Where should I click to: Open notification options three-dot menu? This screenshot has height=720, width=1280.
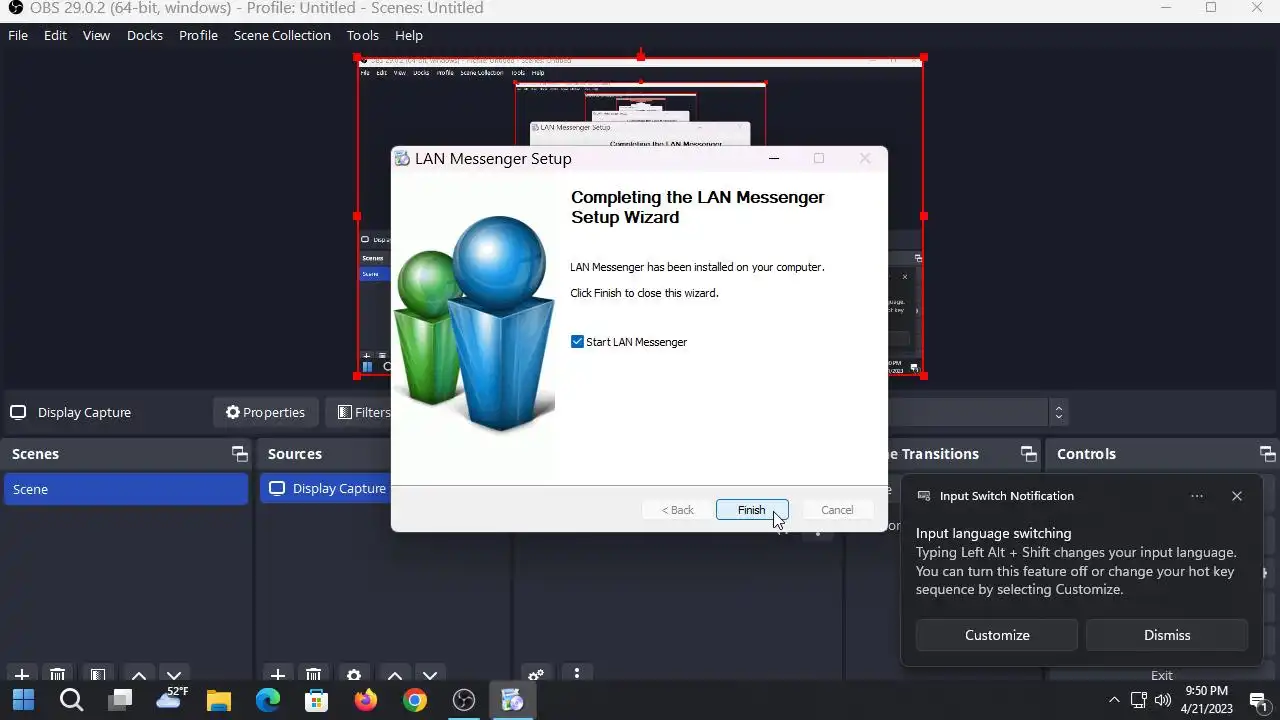[x=1197, y=496]
